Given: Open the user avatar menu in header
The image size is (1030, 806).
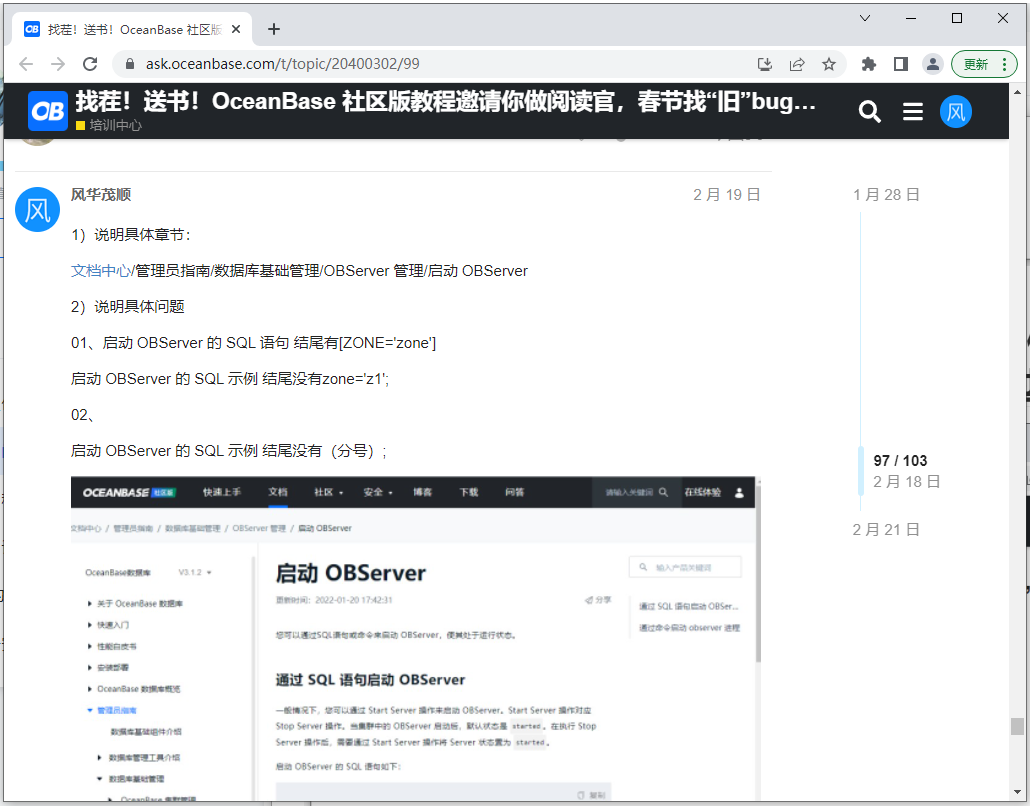Looking at the screenshot, I should point(955,112).
